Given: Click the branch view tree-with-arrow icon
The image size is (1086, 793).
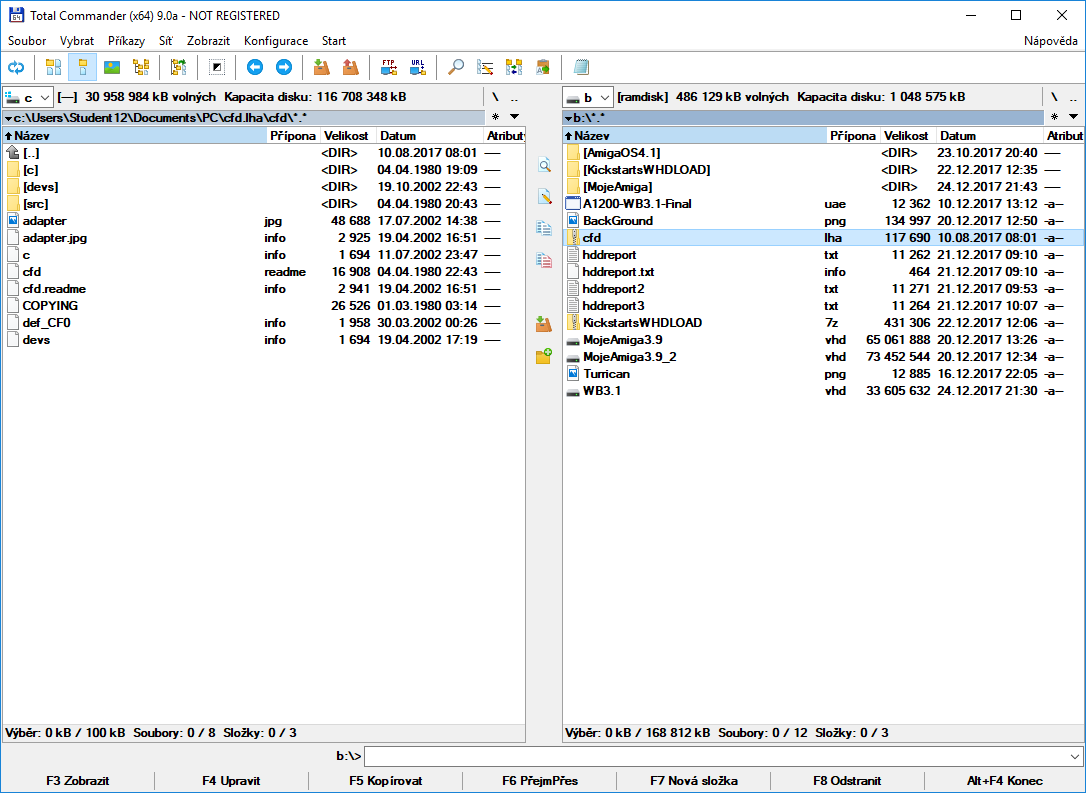Looking at the screenshot, I should (179, 67).
